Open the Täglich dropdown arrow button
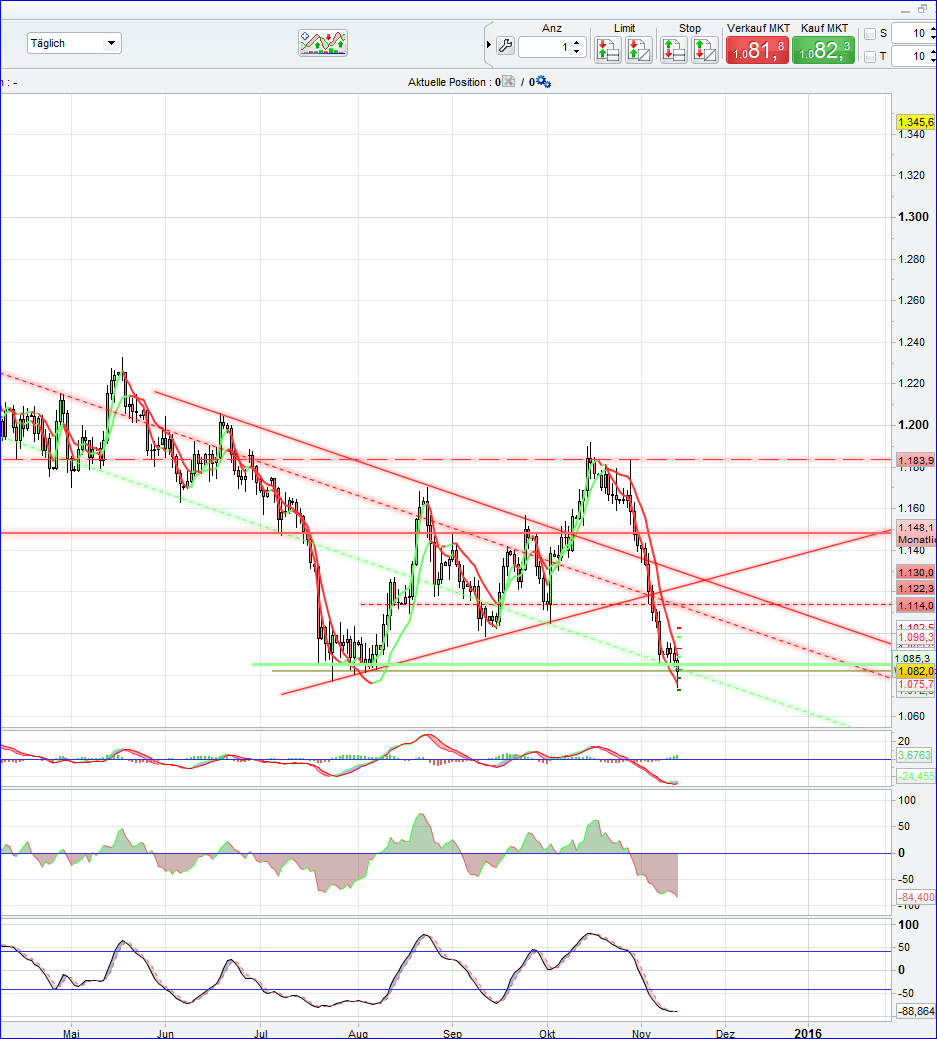Viewport: 937px width, 1039px height. click(x=113, y=43)
